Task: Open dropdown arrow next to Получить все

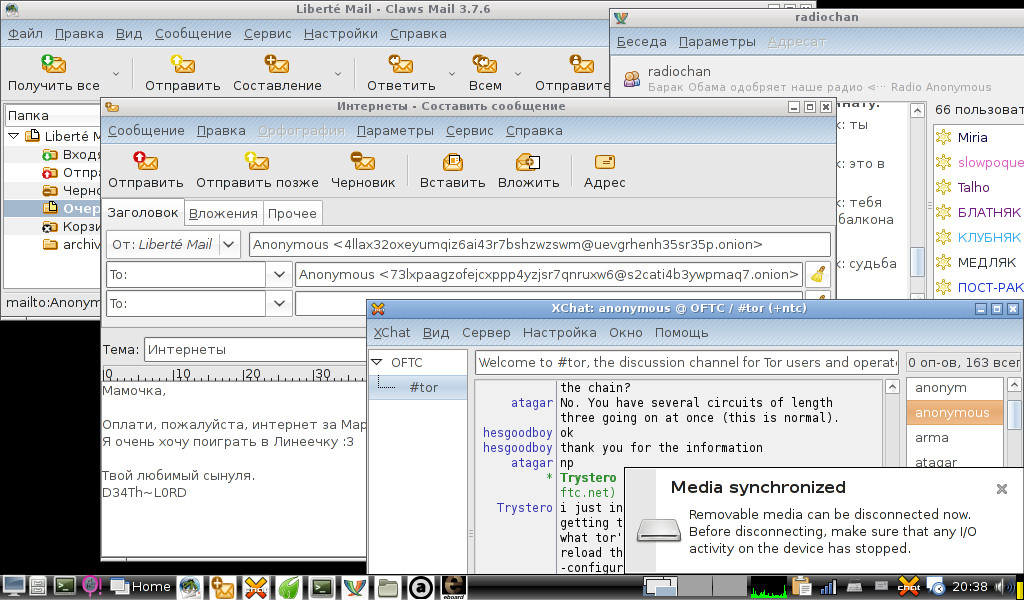Action: [x=116, y=74]
